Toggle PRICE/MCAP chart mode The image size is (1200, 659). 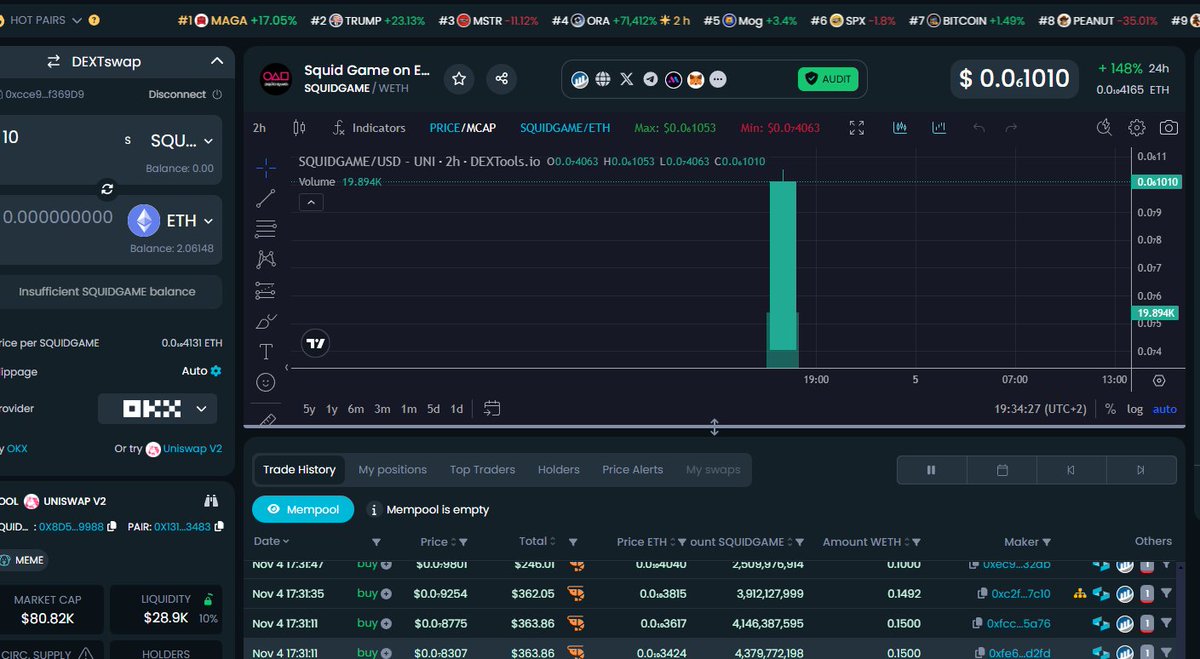point(462,128)
